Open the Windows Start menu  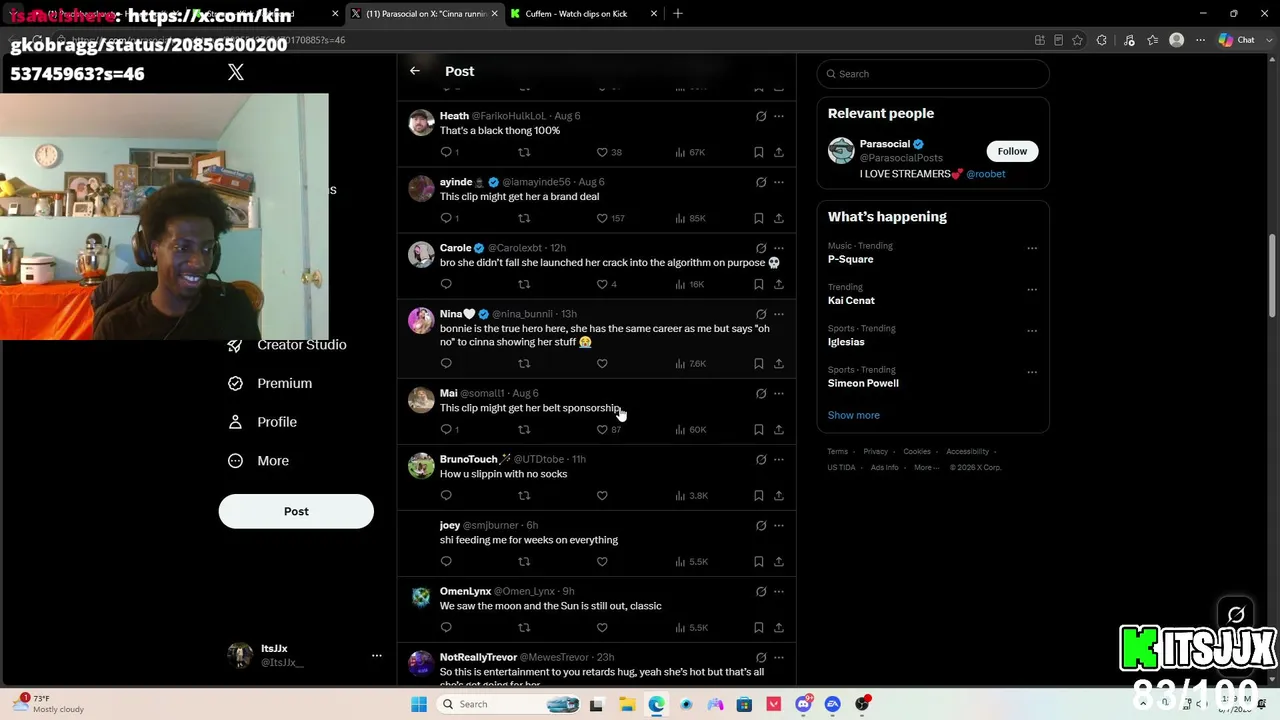point(419,704)
